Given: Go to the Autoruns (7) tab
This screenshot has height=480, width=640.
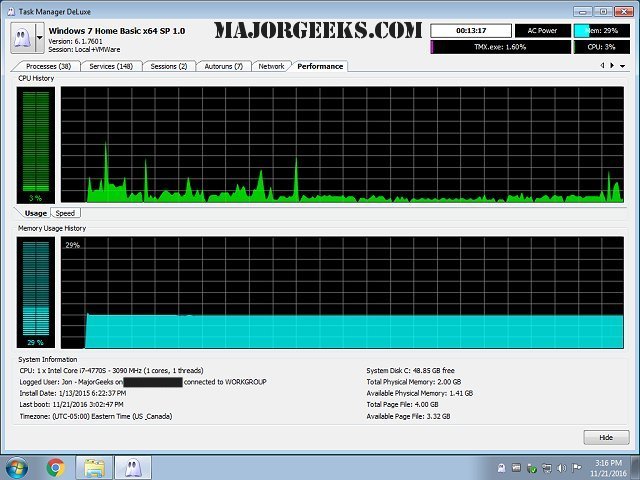Looking at the screenshot, I should click(223, 66).
